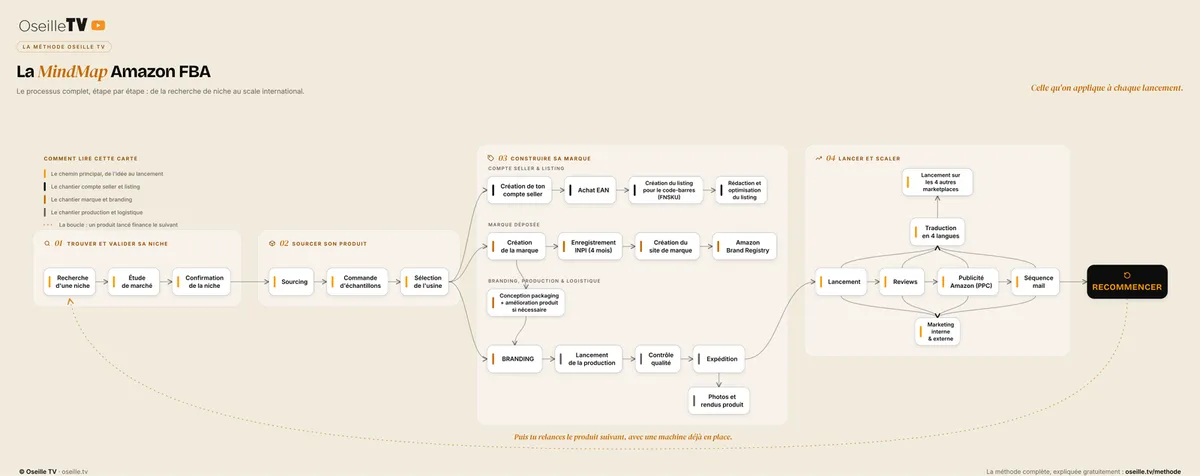Click the 'LA MÉTHODE OSEILLE TV' pill badge
The width and height of the screenshot is (1200, 476).
(x=64, y=46)
